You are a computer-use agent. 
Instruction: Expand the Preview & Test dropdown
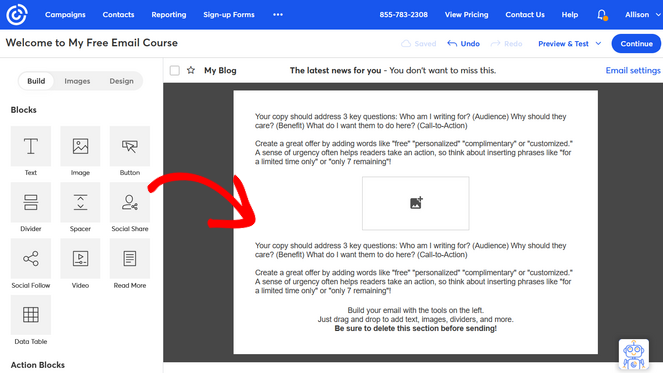coord(598,44)
